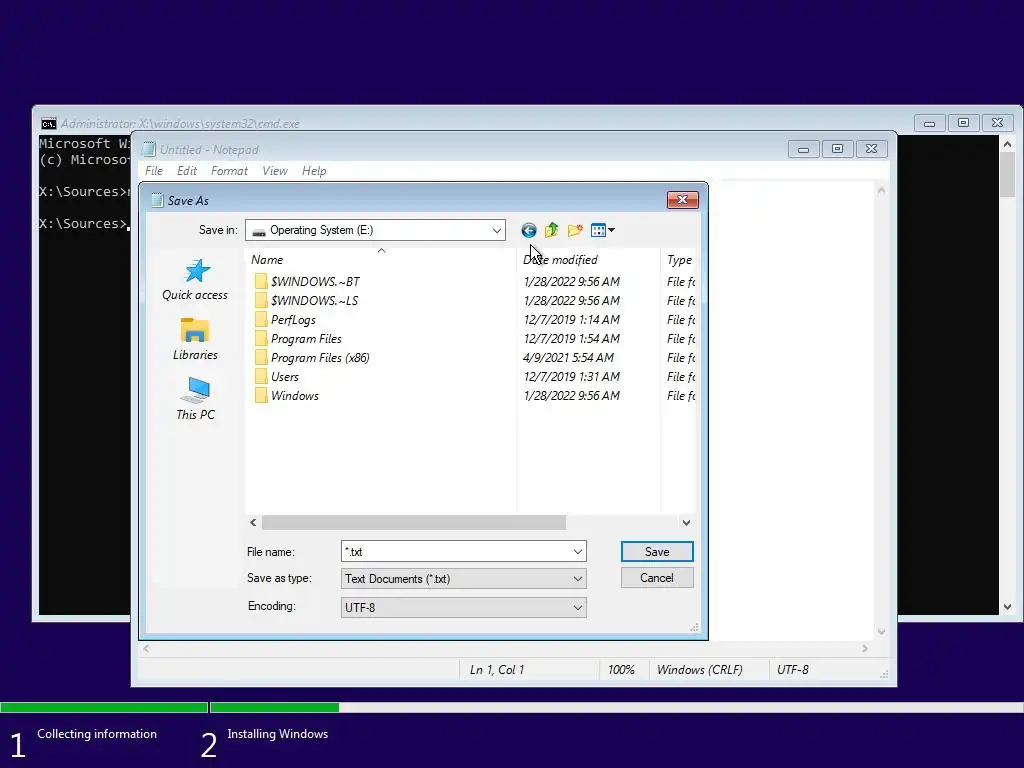The image size is (1024, 768).
Task: Click the file list horizontal scrollbar thumb
Action: (414, 522)
